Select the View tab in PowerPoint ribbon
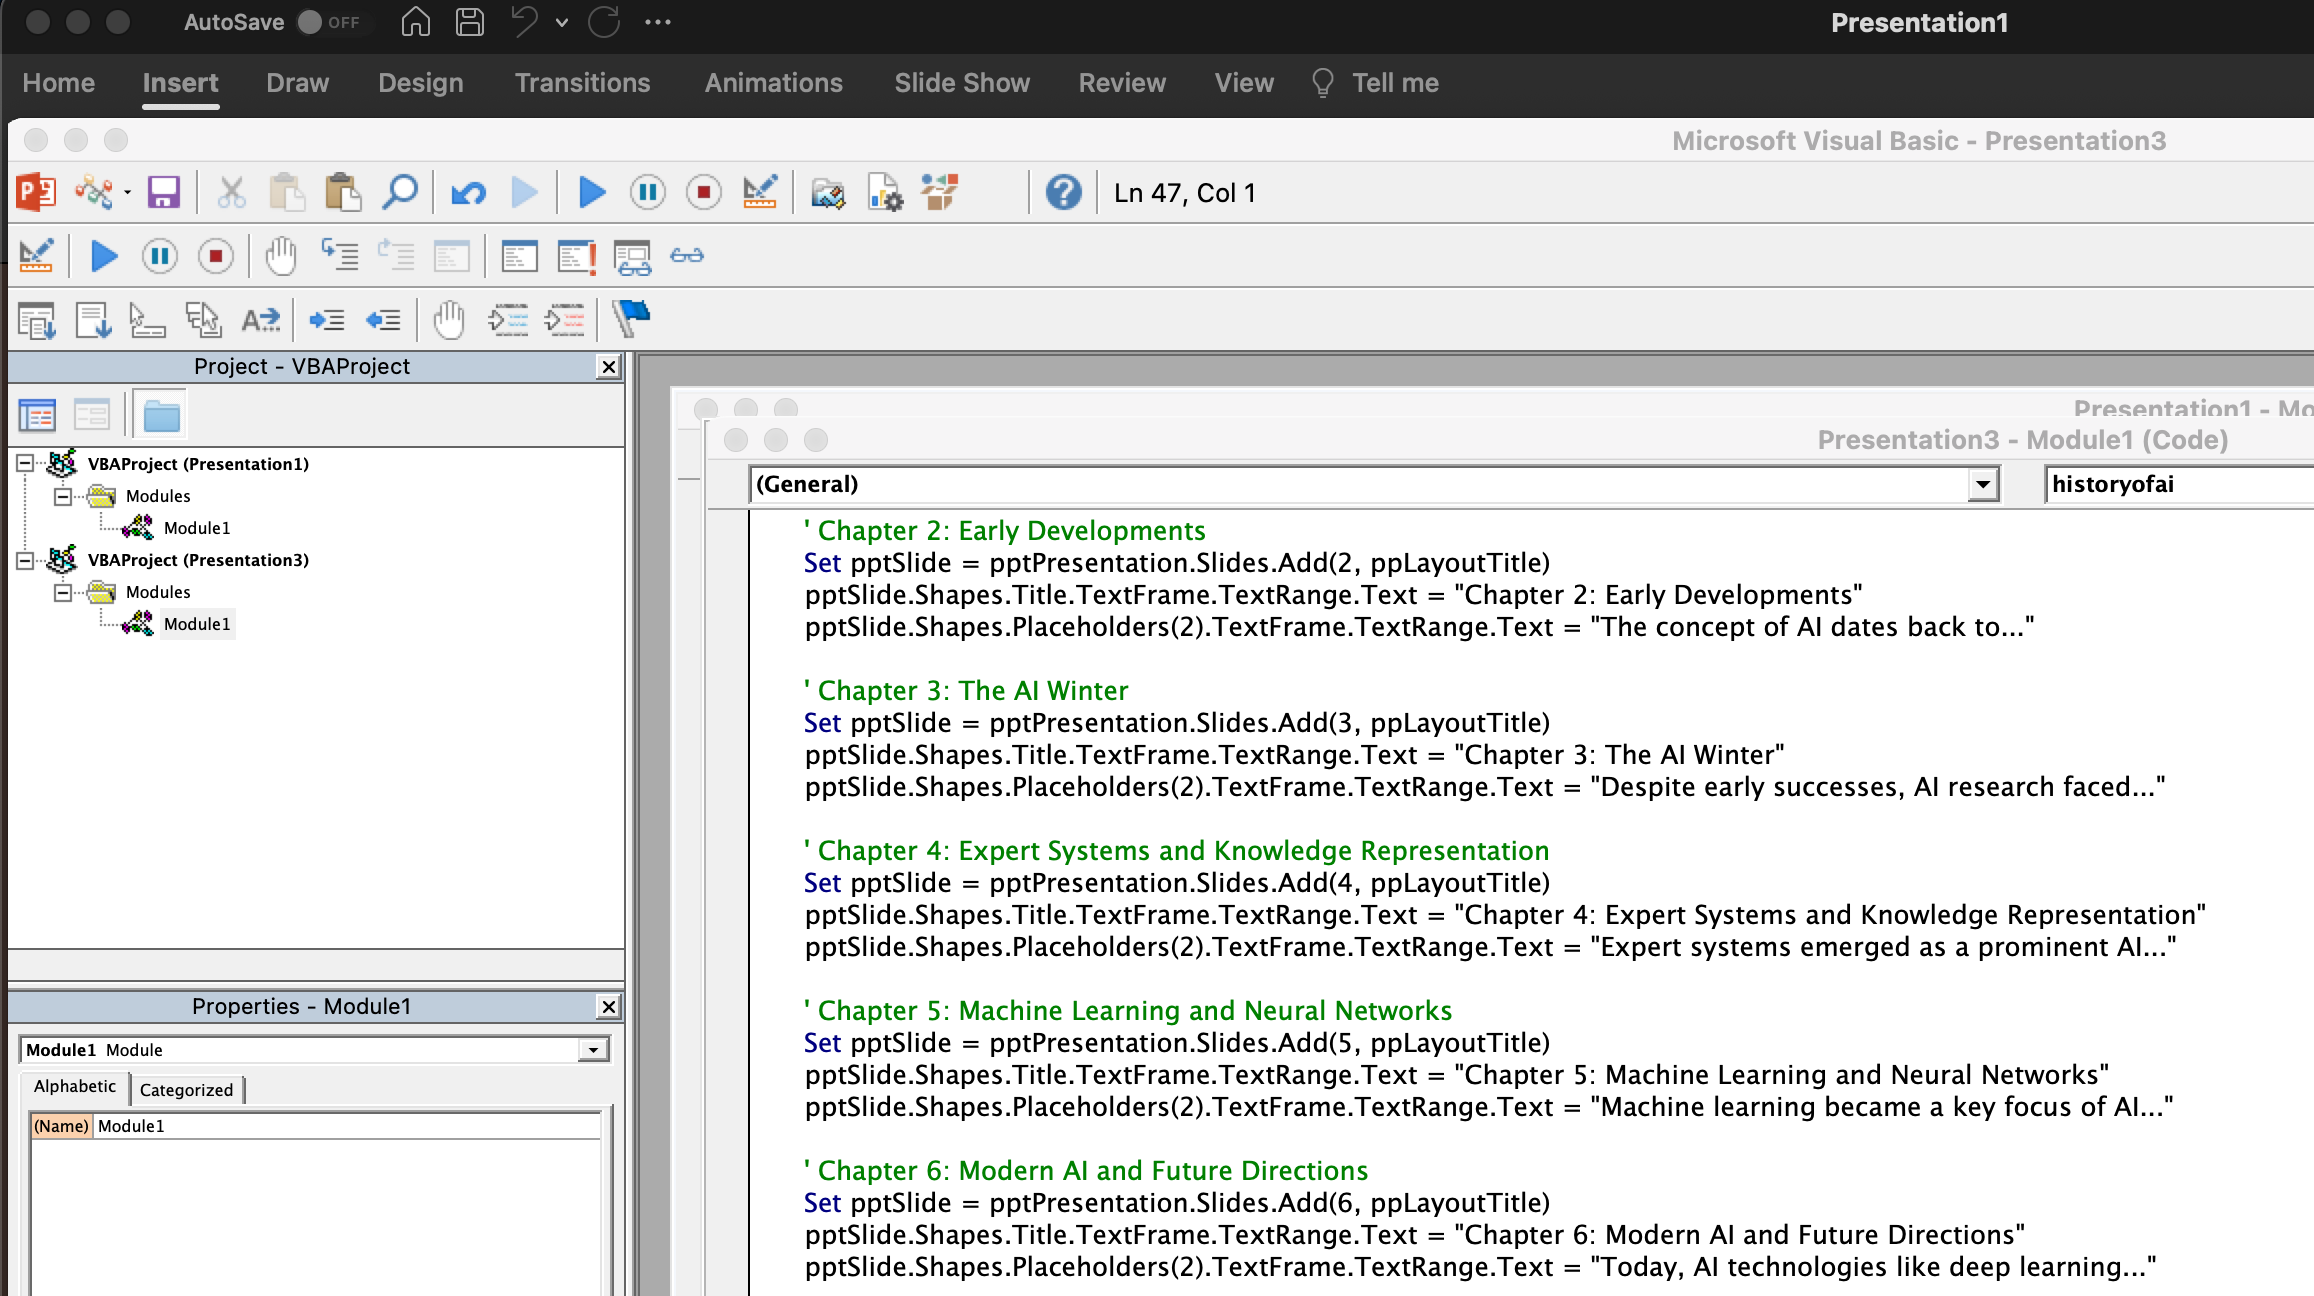 1243,83
